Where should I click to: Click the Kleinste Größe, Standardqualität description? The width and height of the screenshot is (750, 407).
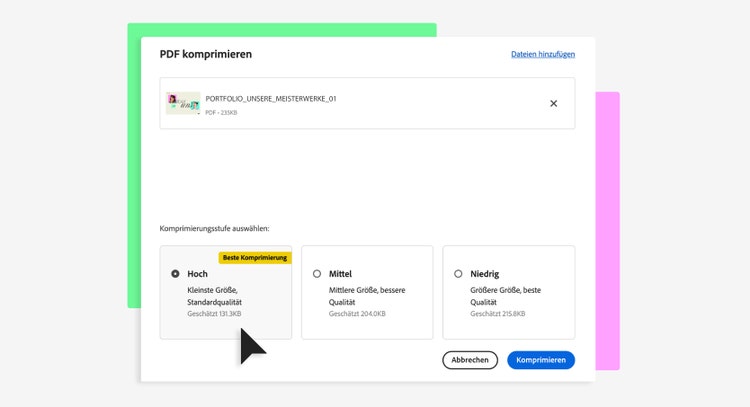(x=214, y=296)
